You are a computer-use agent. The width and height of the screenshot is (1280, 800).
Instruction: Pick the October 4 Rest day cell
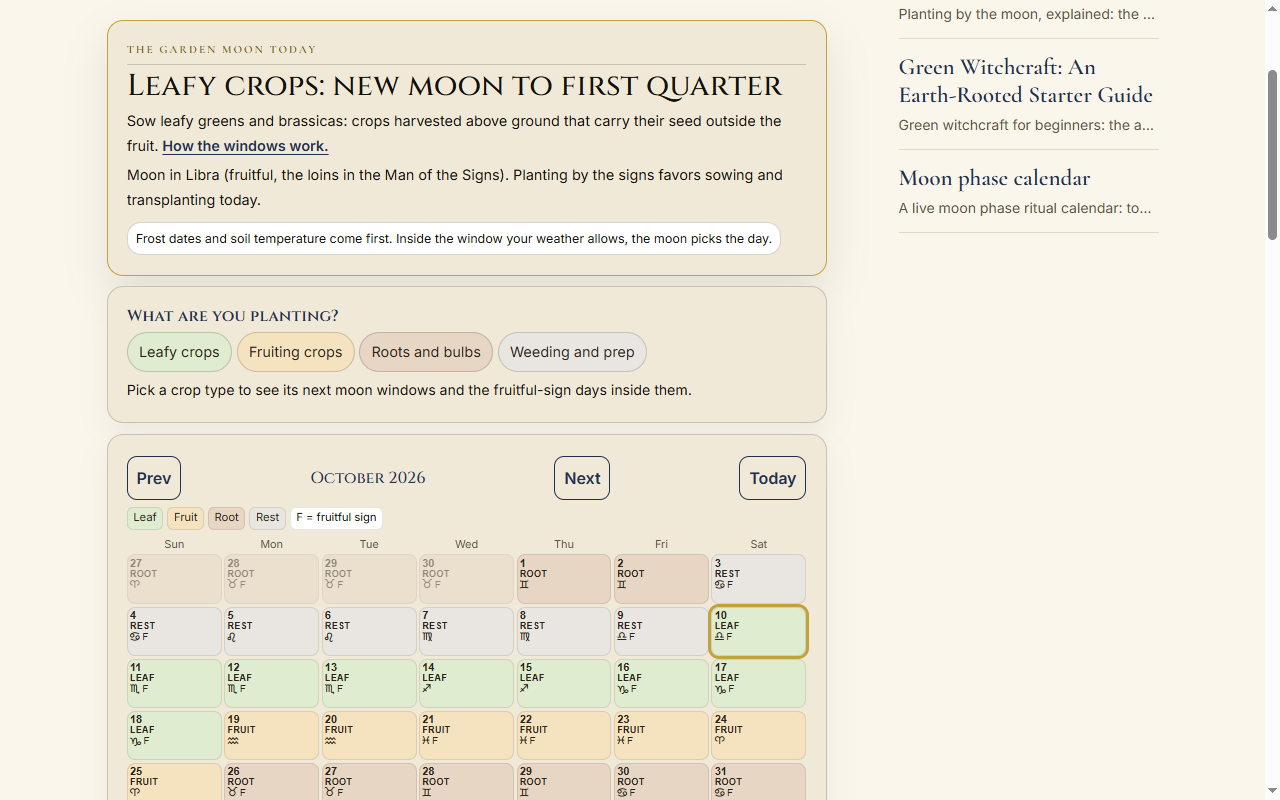[174, 631]
